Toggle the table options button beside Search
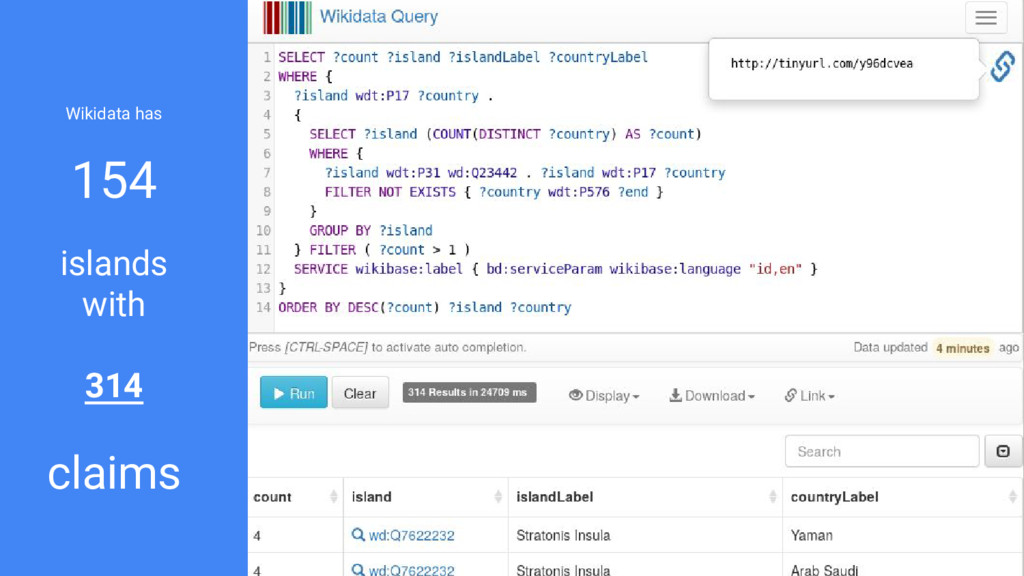This screenshot has height=576, width=1024. tap(1003, 451)
